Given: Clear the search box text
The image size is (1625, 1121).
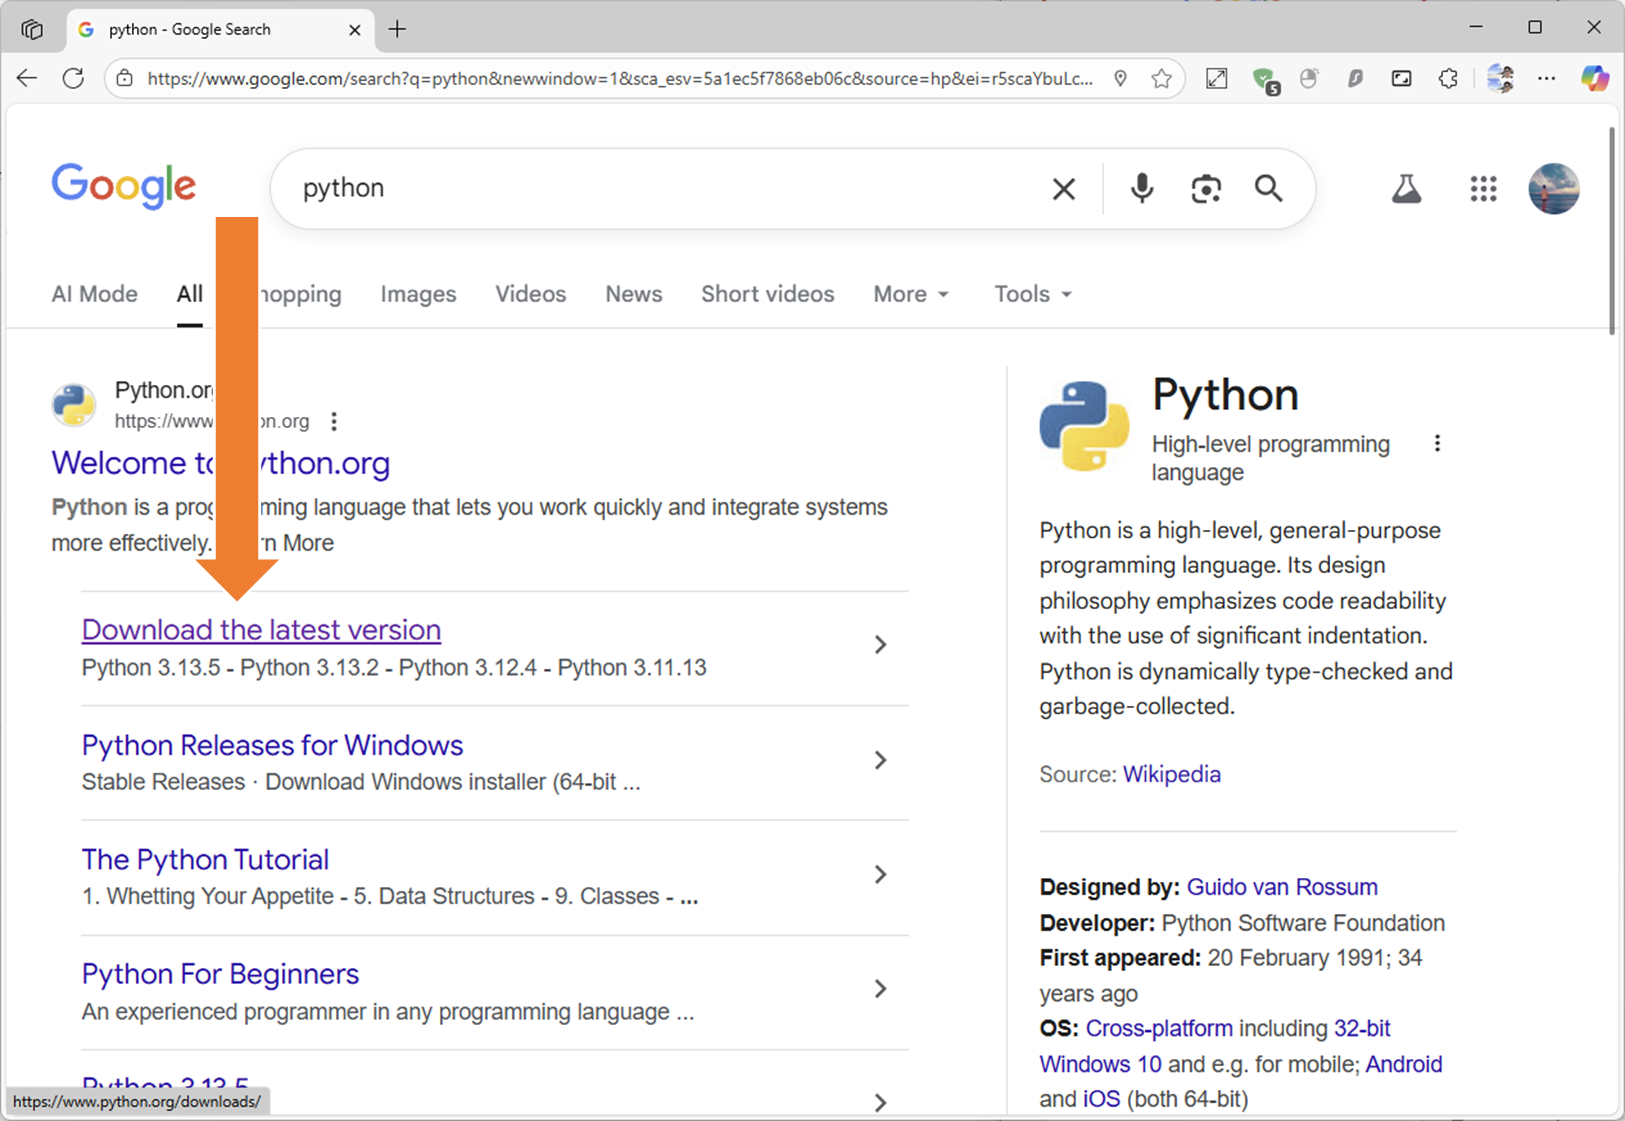Looking at the screenshot, I should 1064,188.
